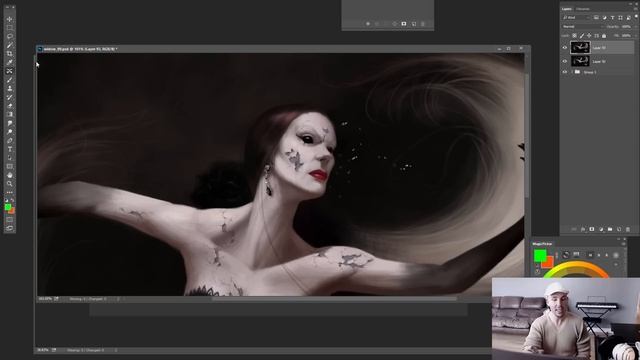Viewport: 640px width, 360px height.
Task: Add a layer mask
Action: point(592,229)
